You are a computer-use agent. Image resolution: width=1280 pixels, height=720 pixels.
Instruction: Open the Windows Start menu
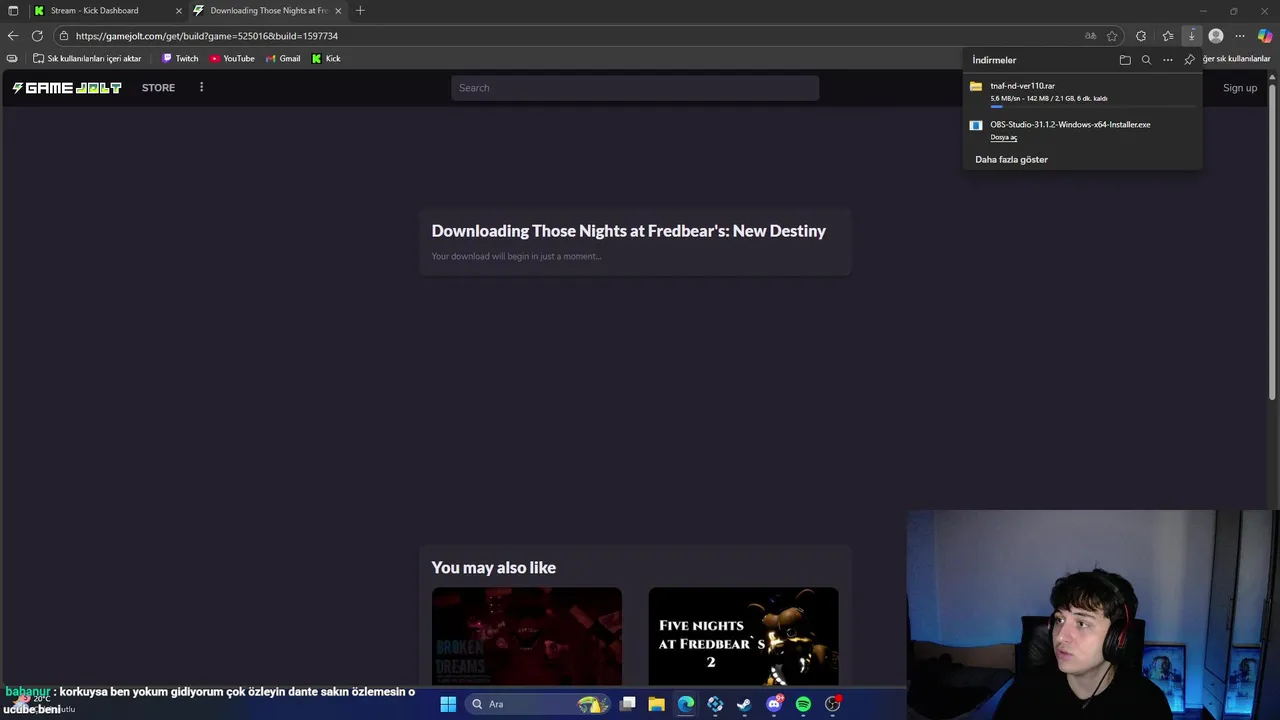pyautogui.click(x=448, y=704)
